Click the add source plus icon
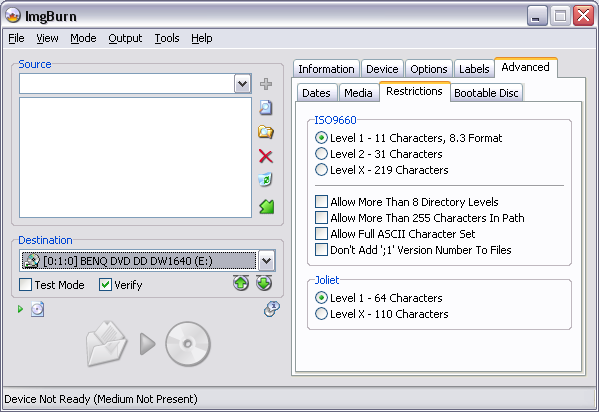Screen dimensions: 599x412 266,84
